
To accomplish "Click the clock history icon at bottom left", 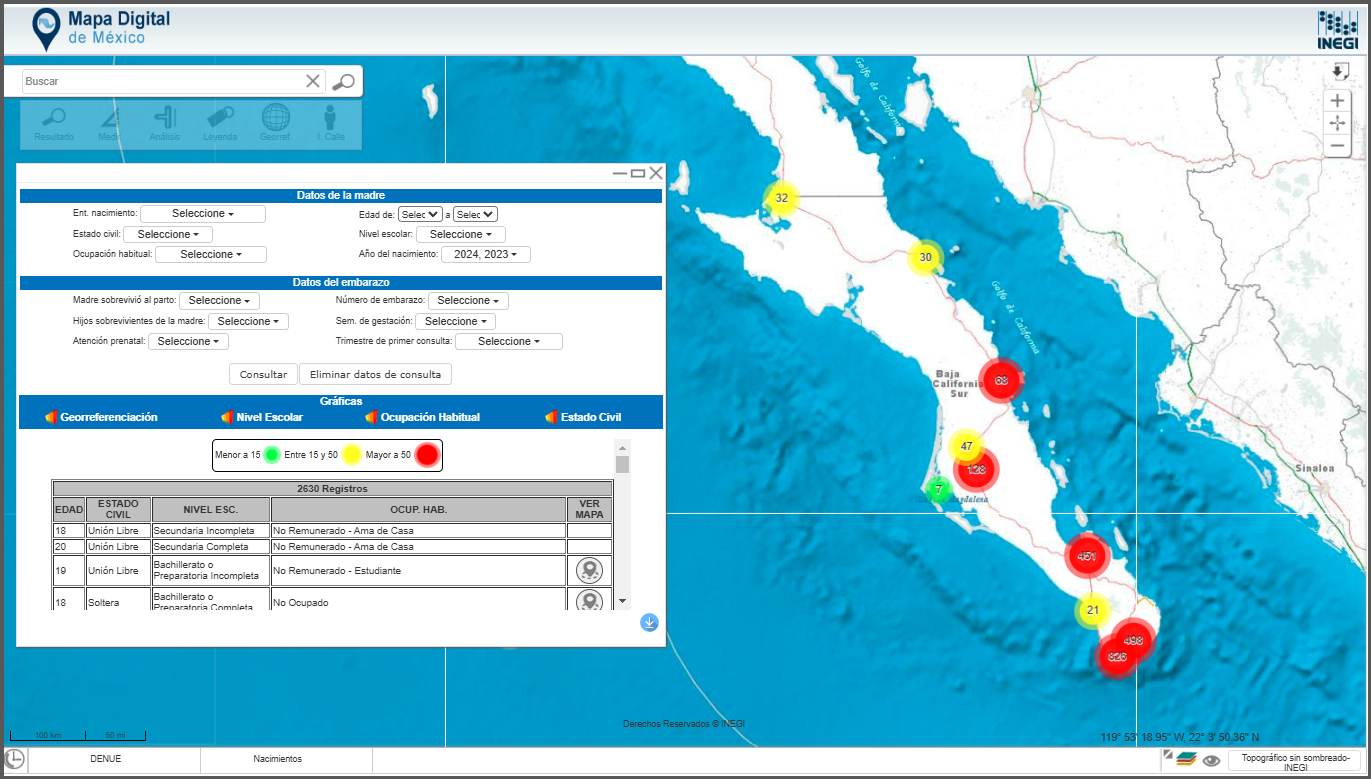I will tap(15, 759).
